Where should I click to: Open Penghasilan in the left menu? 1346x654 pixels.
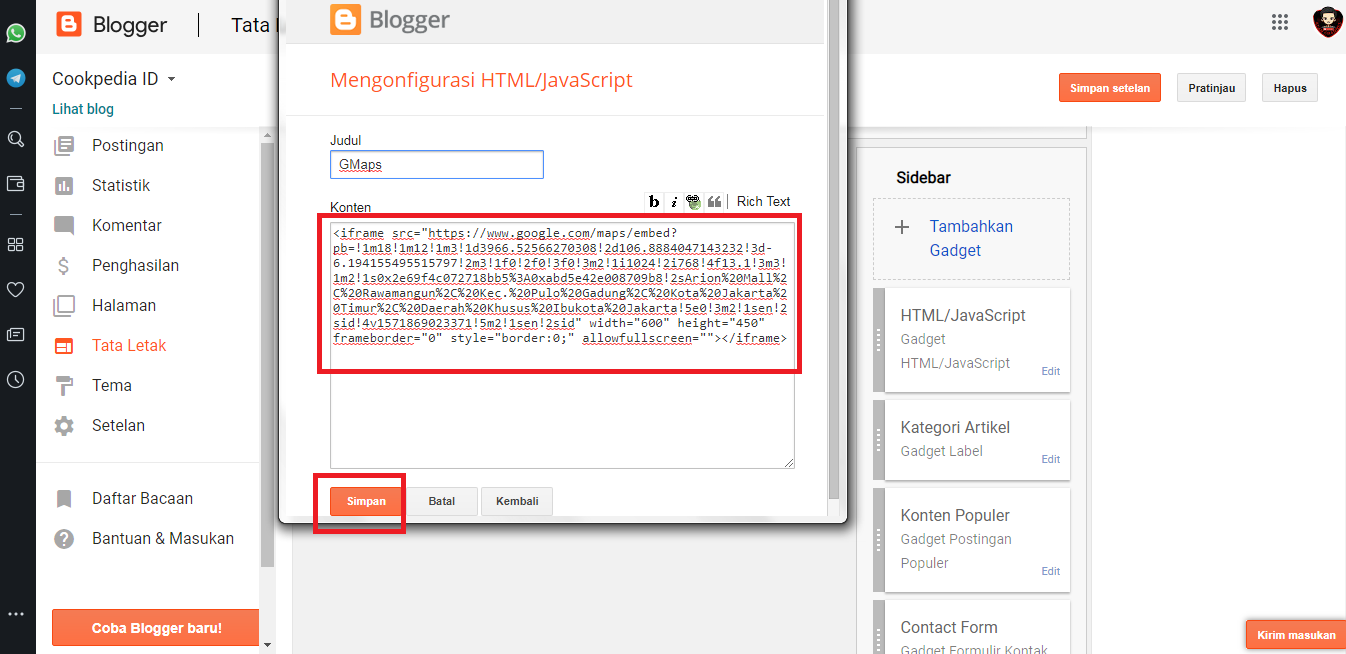[x=135, y=265]
